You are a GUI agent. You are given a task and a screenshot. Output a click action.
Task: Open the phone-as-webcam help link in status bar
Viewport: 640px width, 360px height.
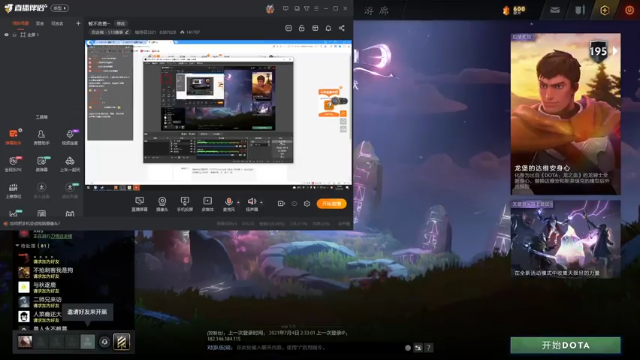tap(35, 224)
